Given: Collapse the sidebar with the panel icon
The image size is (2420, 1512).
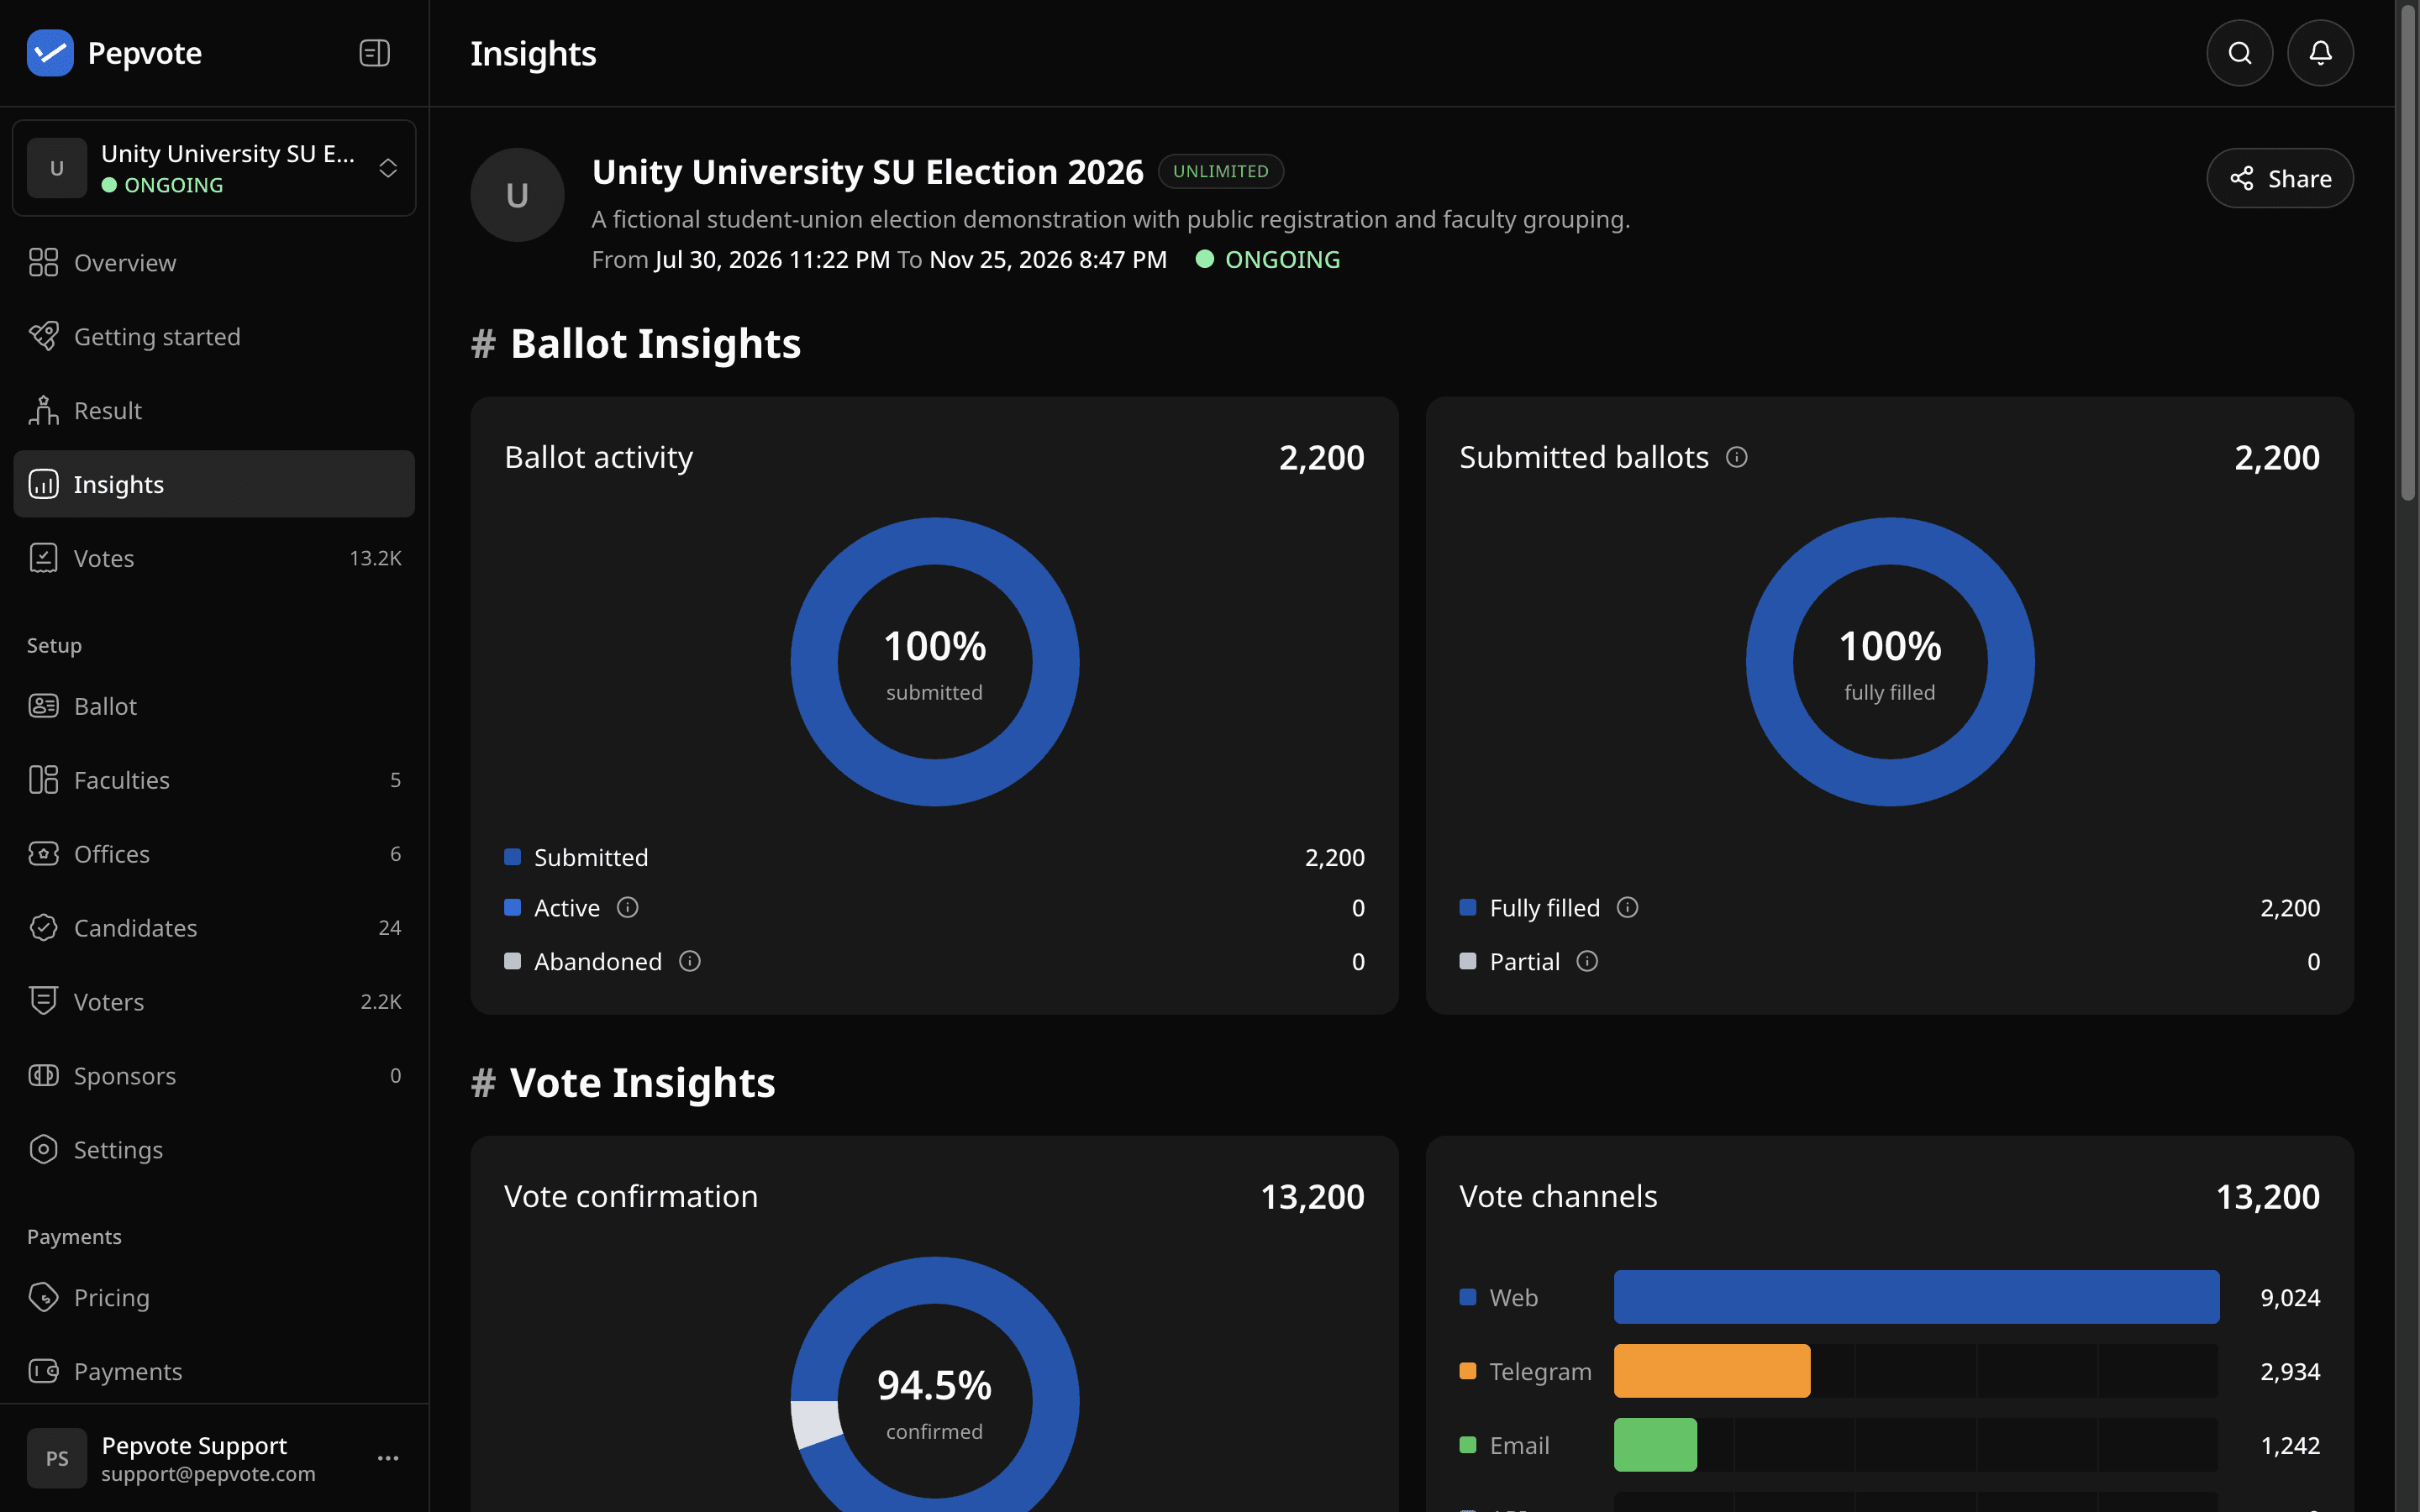Looking at the screenshot, I should 374,53.
